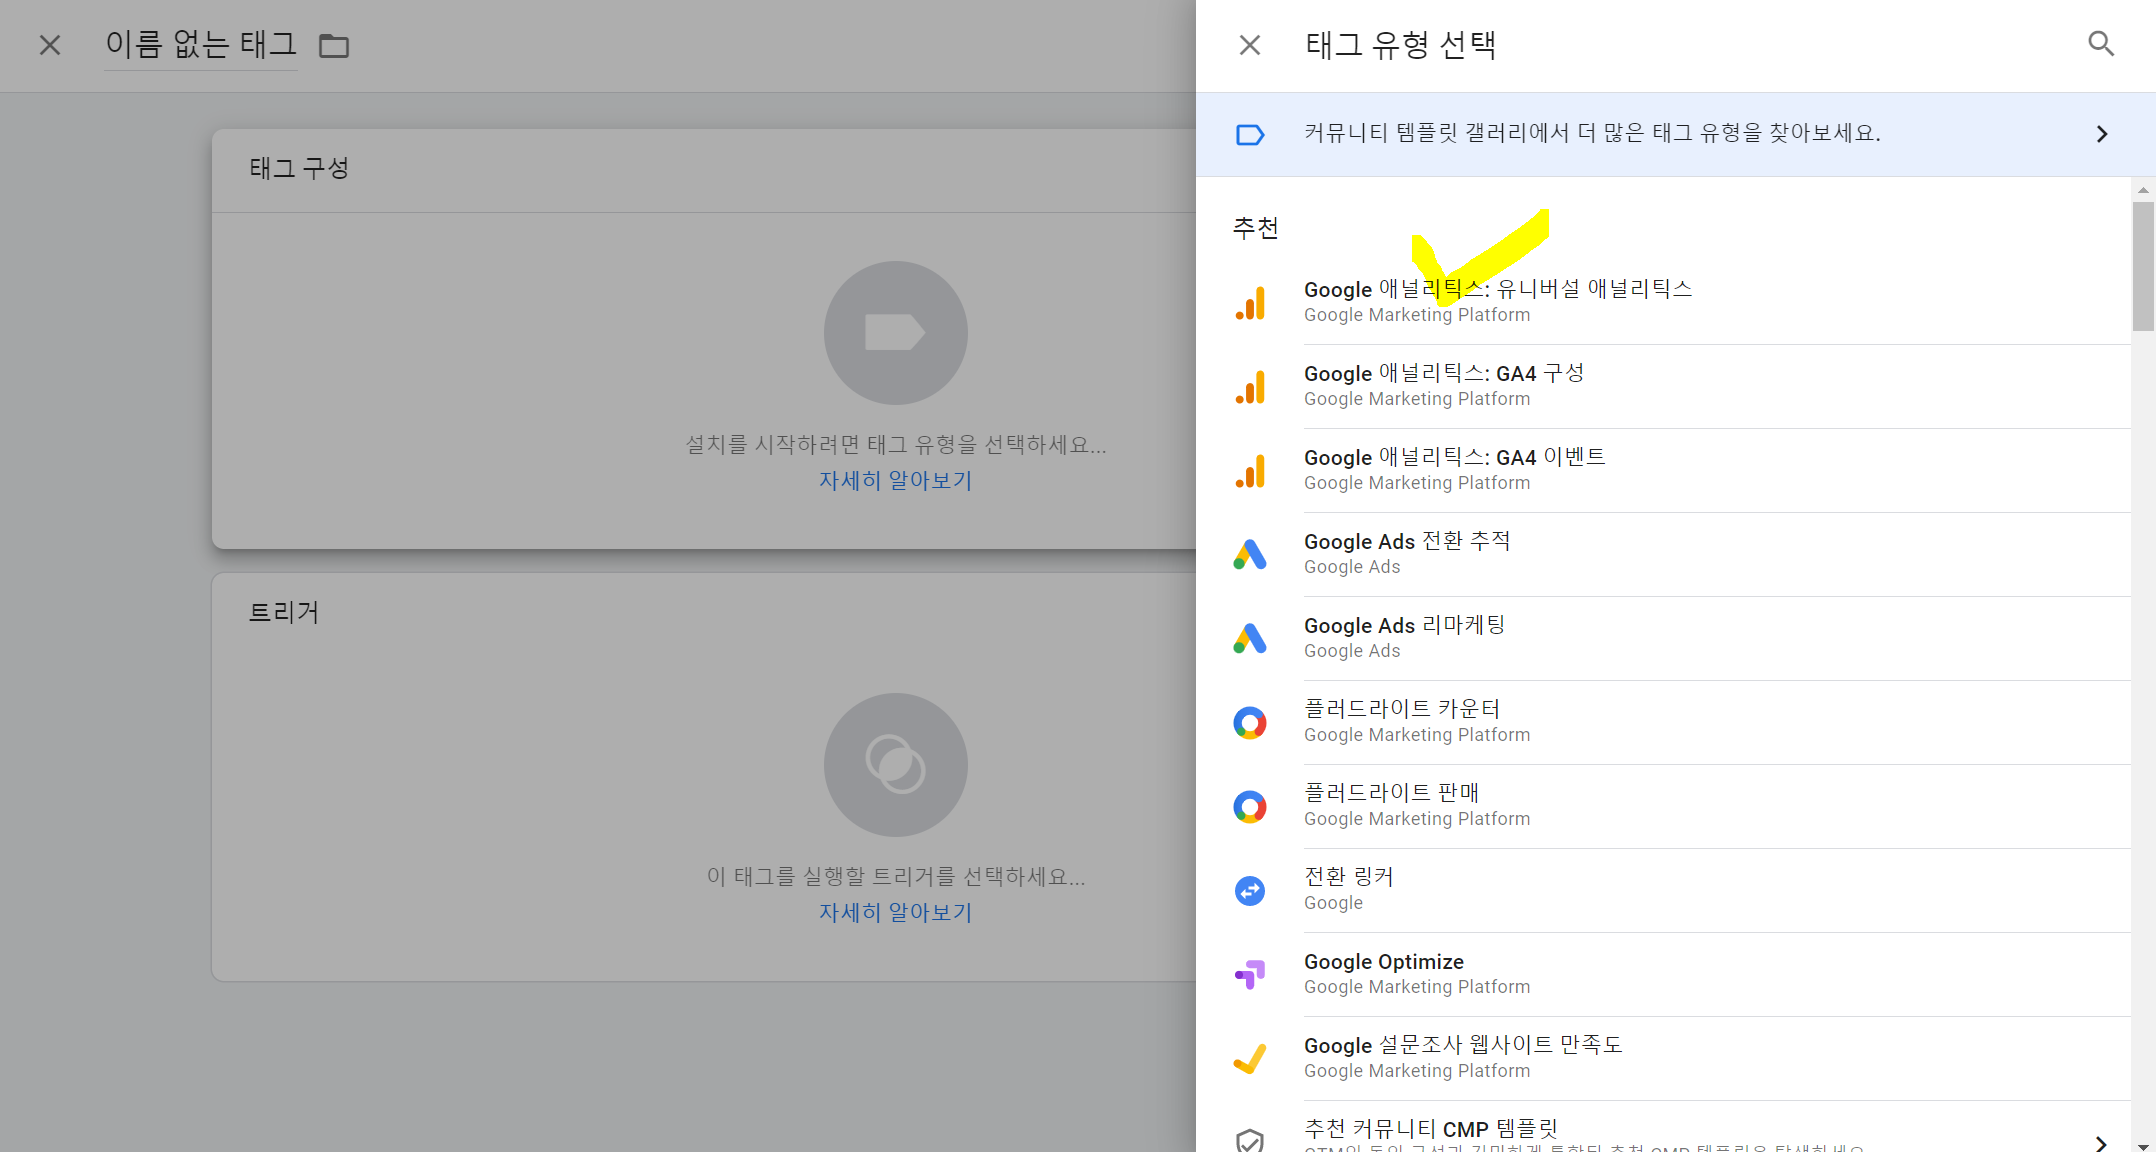Click the 전환 링커 blue arrows icon
The width and height of the screenshot is (2156, 1152).
[1250, 890]
